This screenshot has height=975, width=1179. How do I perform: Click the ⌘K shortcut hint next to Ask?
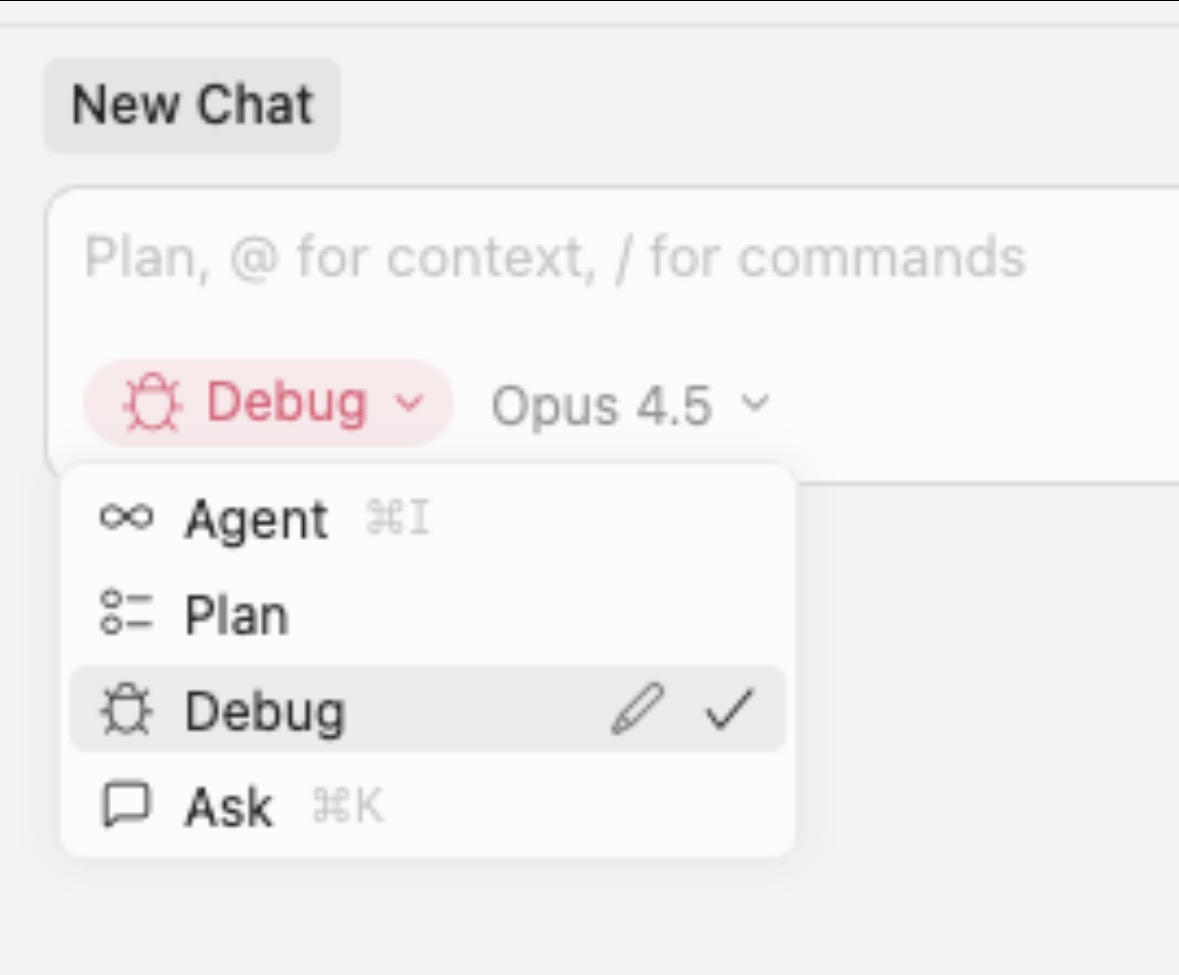coord(348,806)
